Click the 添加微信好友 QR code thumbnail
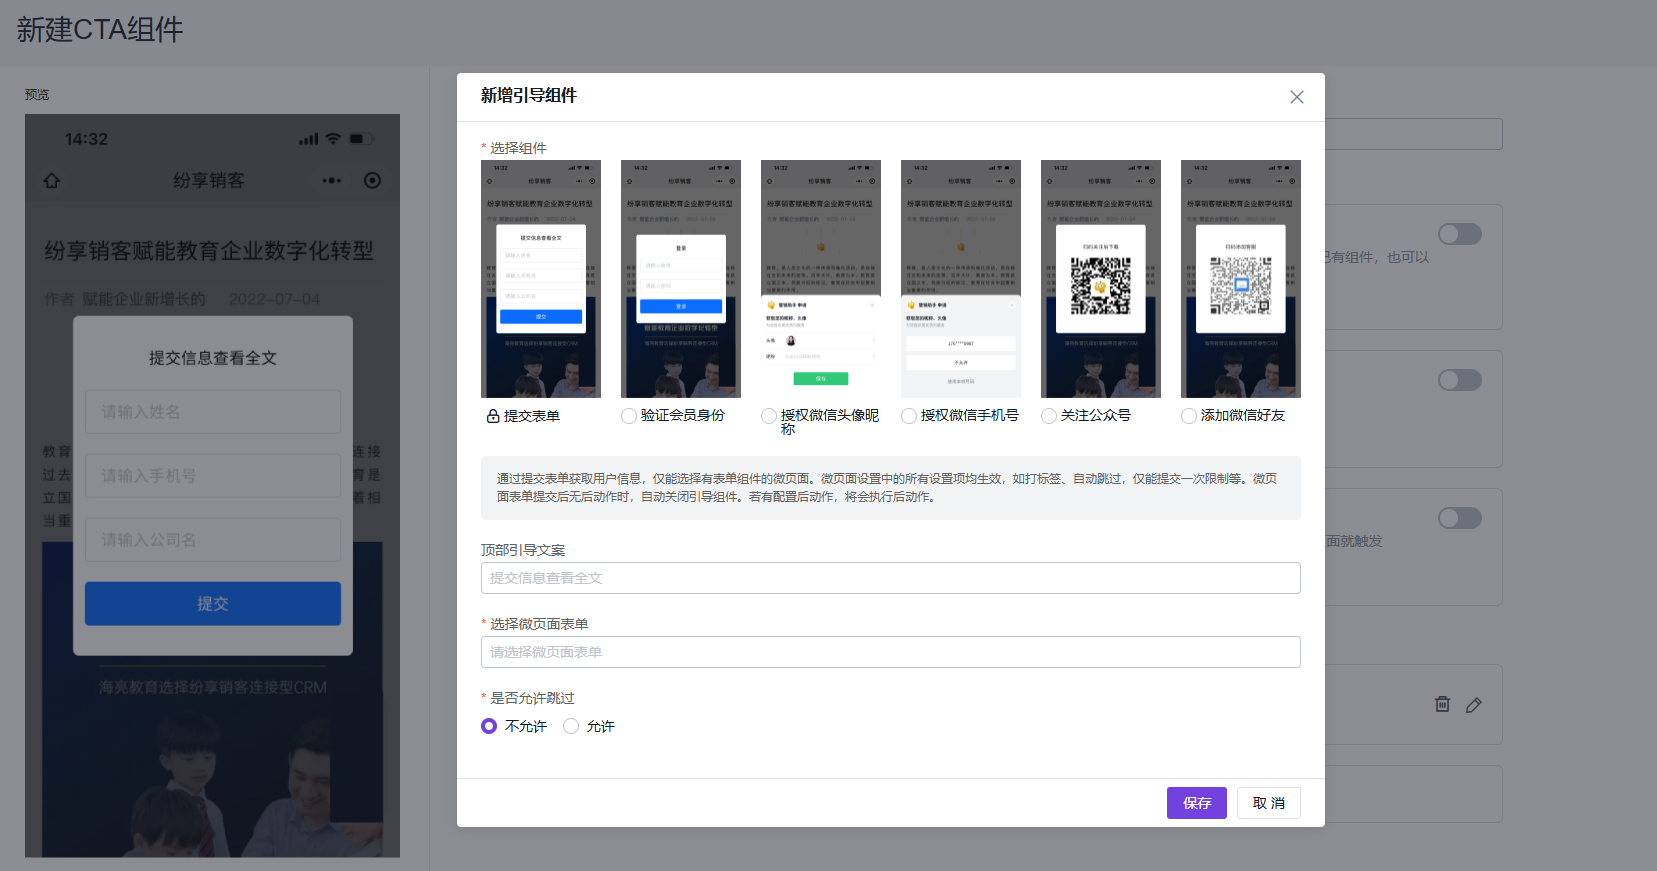 tap(1241, 279)
